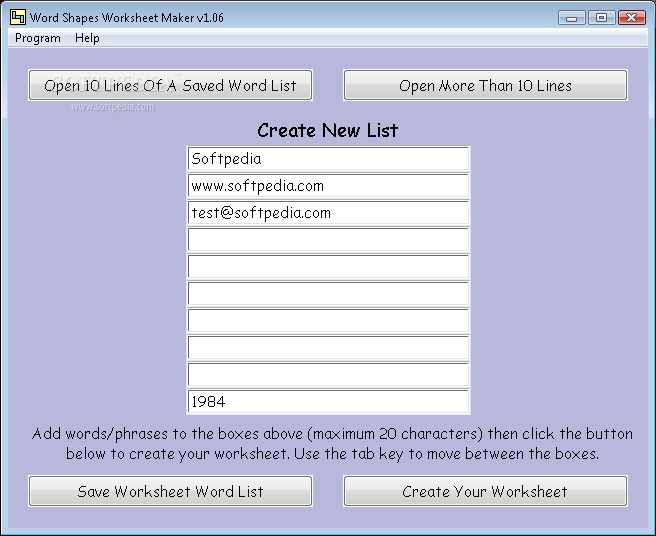Click the input box containing Softpedia
The width and height of the screenshot is (656, 536).
(x=328, y=159)
